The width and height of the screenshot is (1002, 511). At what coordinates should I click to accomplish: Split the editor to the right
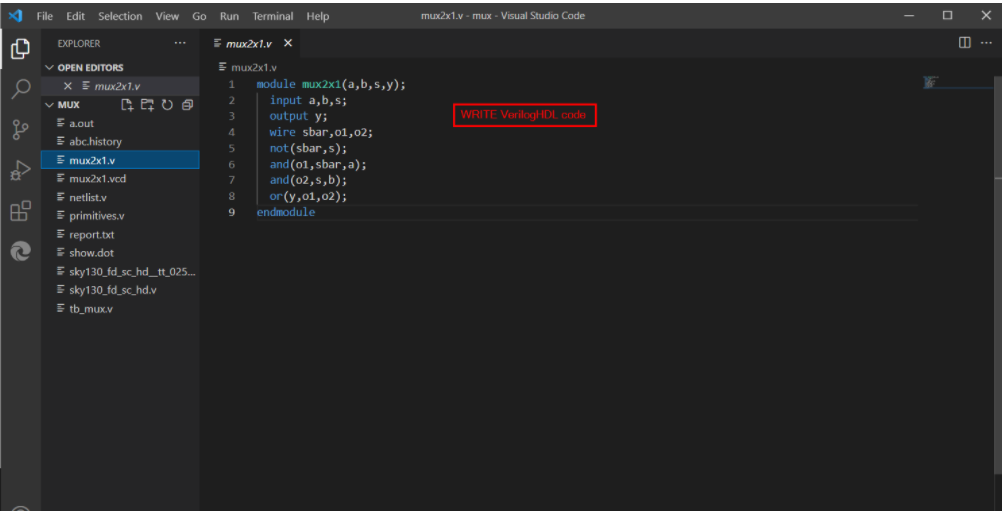tap(965, 43)
